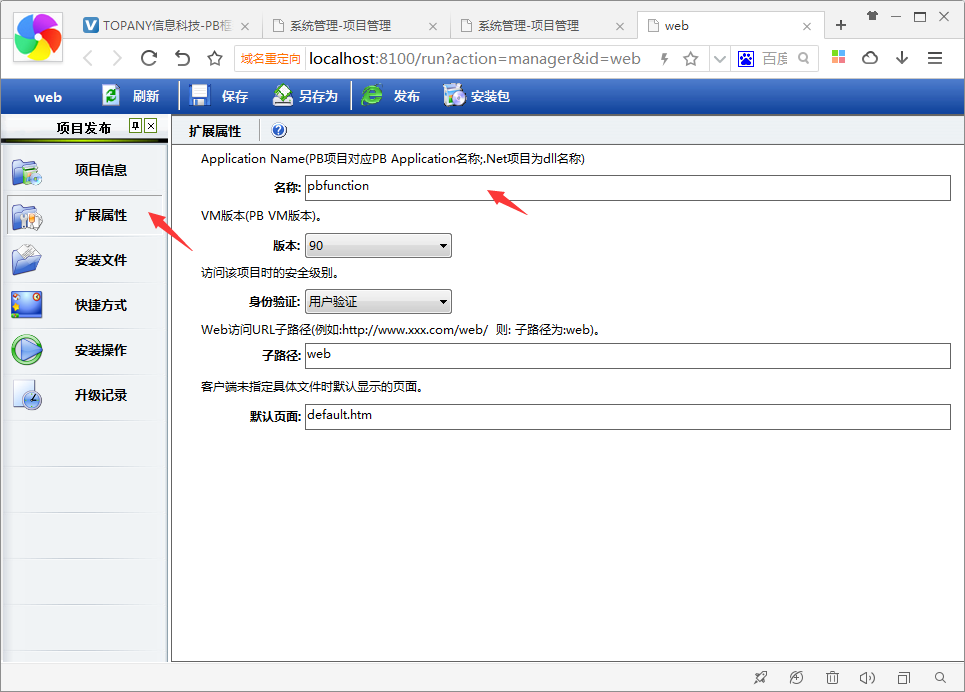Click the 默认页面 default page field
The width and height of the screenshot is (965, 692).
click(627, 417)
